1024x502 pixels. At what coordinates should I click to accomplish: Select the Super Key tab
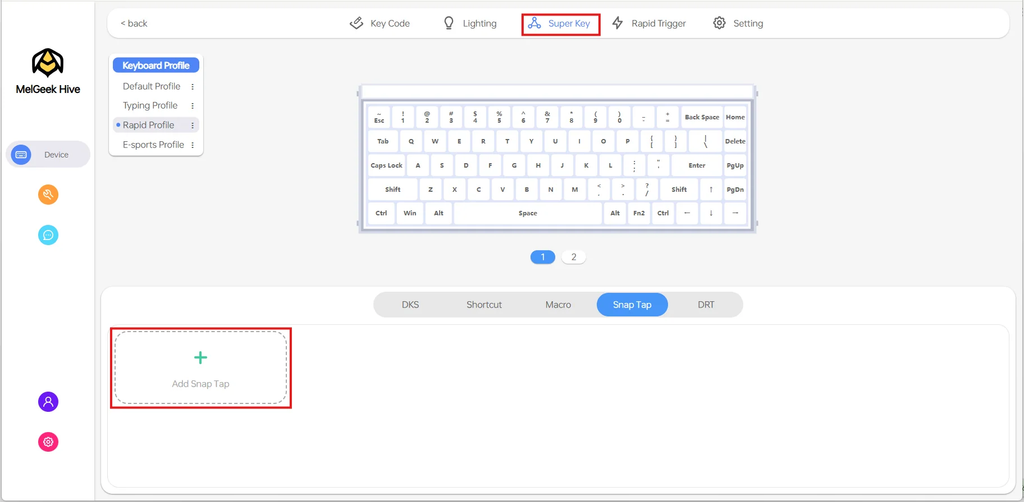click(560, 24)
